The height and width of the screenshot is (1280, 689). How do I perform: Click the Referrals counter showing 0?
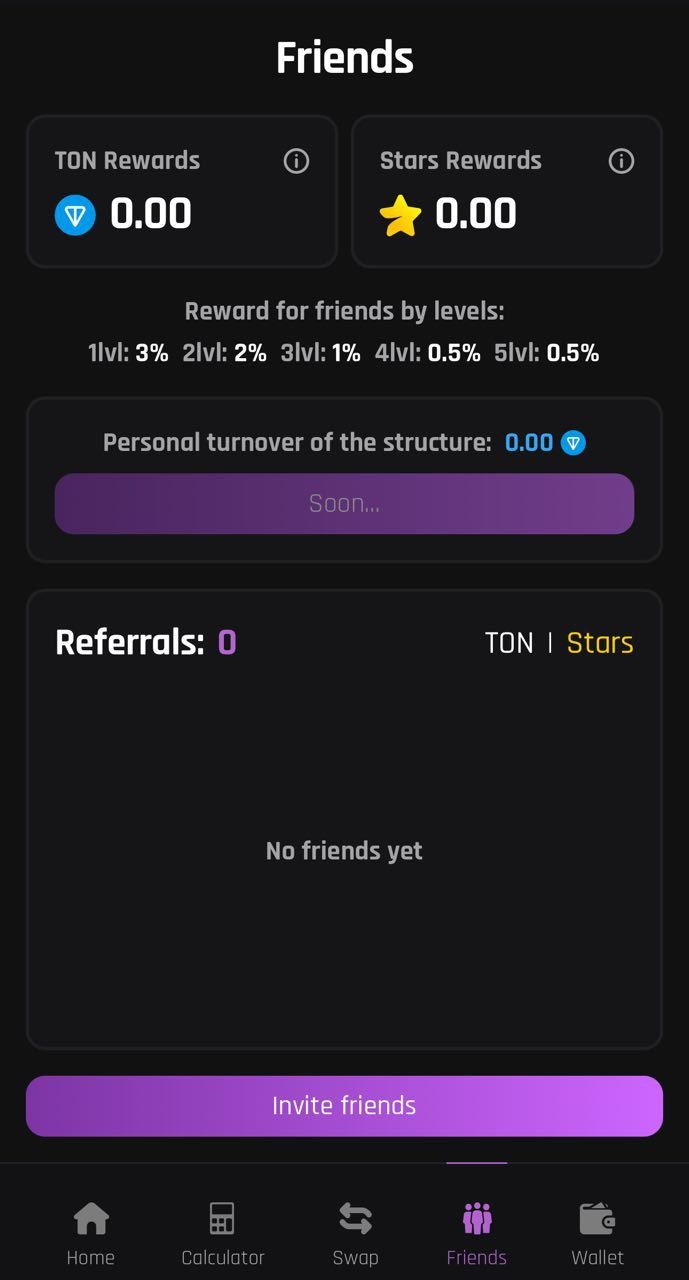click(227, 642)
